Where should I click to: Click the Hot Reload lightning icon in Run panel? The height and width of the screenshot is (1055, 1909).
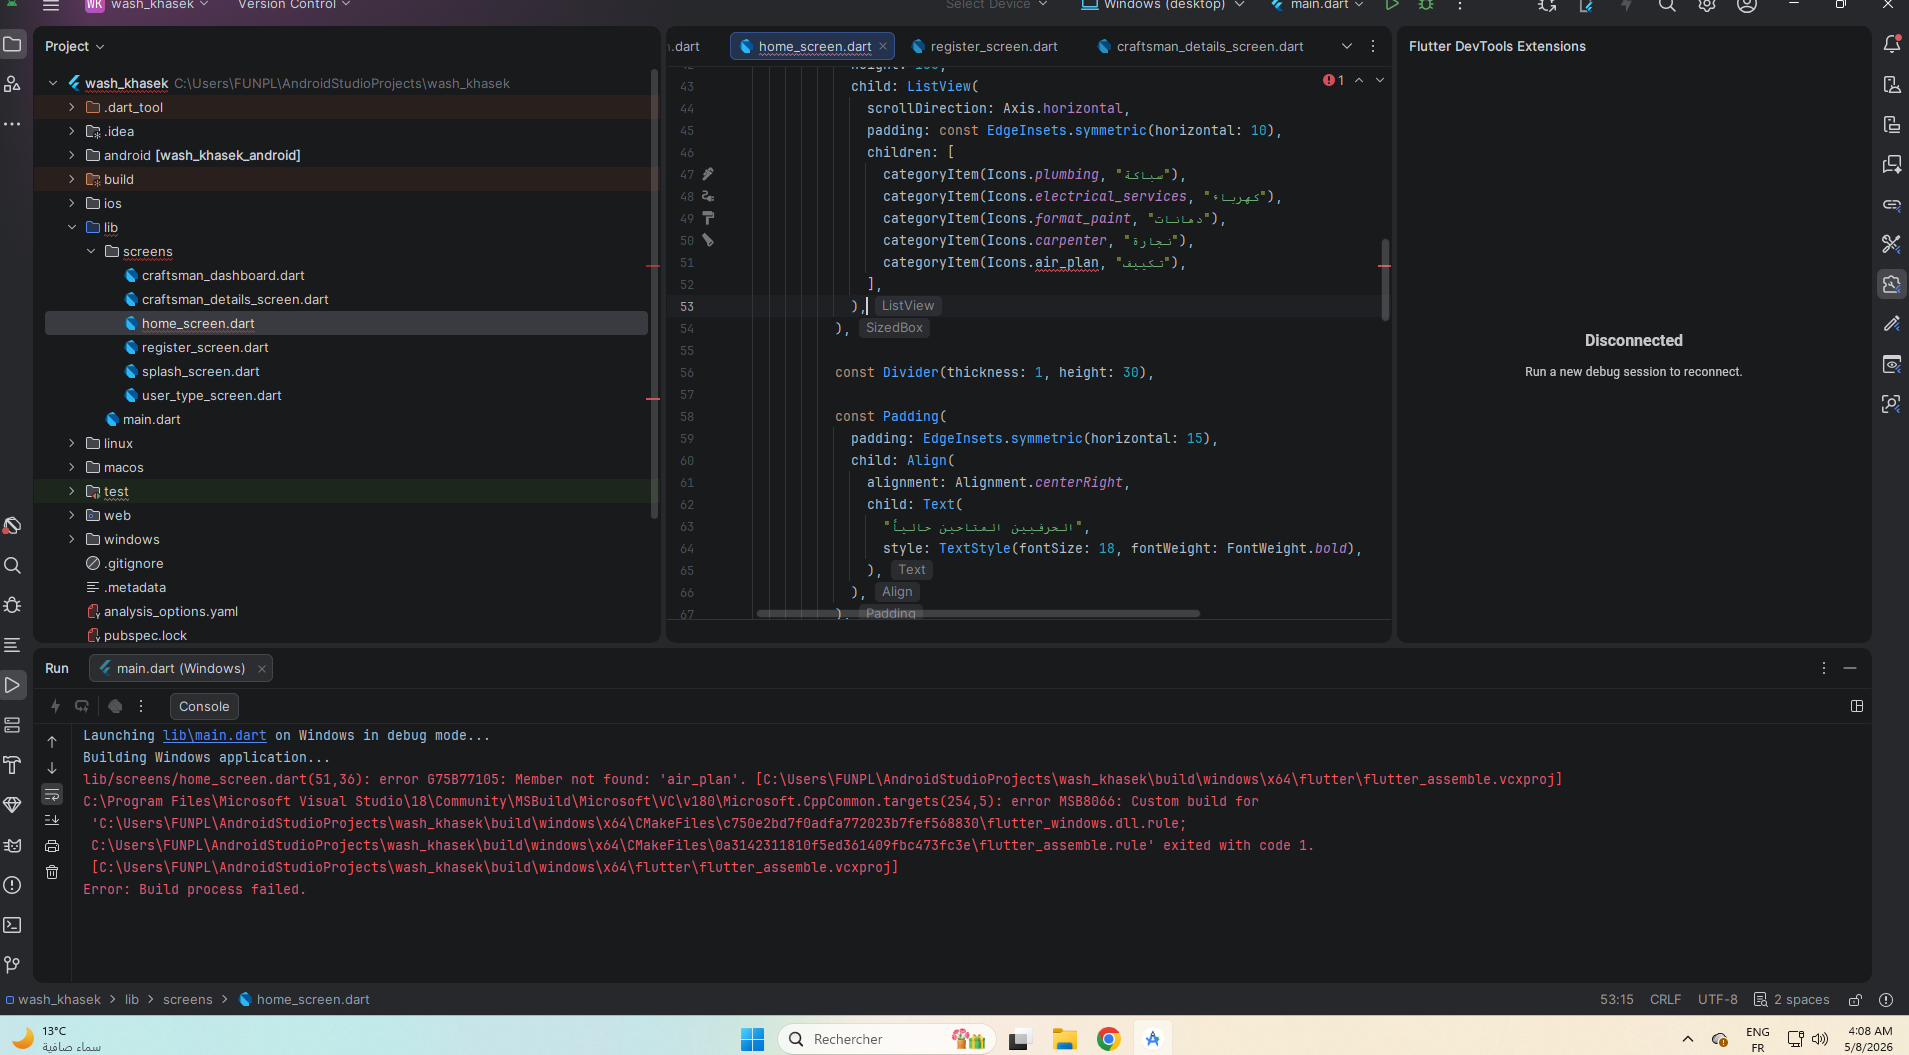tap(55, 706)
